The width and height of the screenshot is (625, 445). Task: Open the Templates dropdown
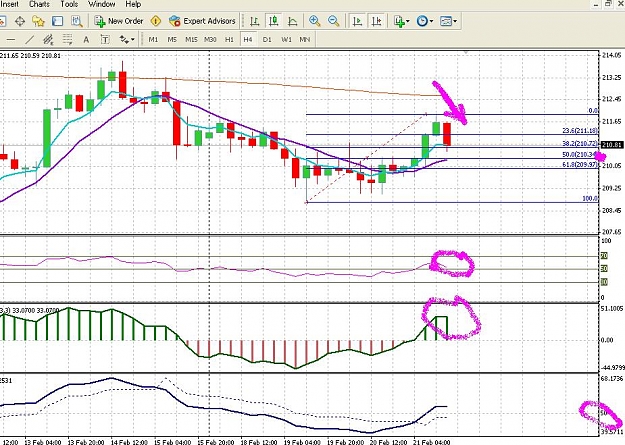tap(448, 21)
